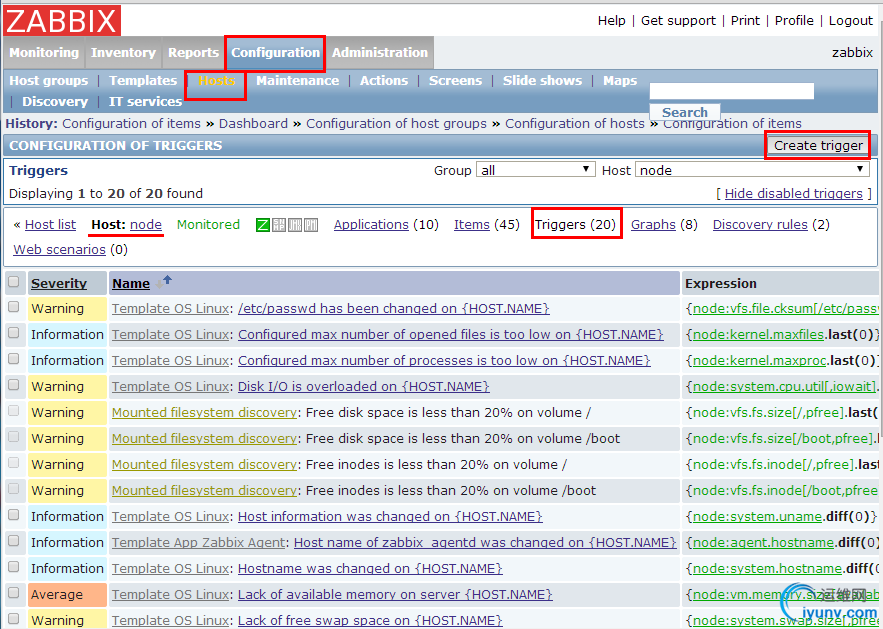Open the Discovery rules link

coord(760,225)
